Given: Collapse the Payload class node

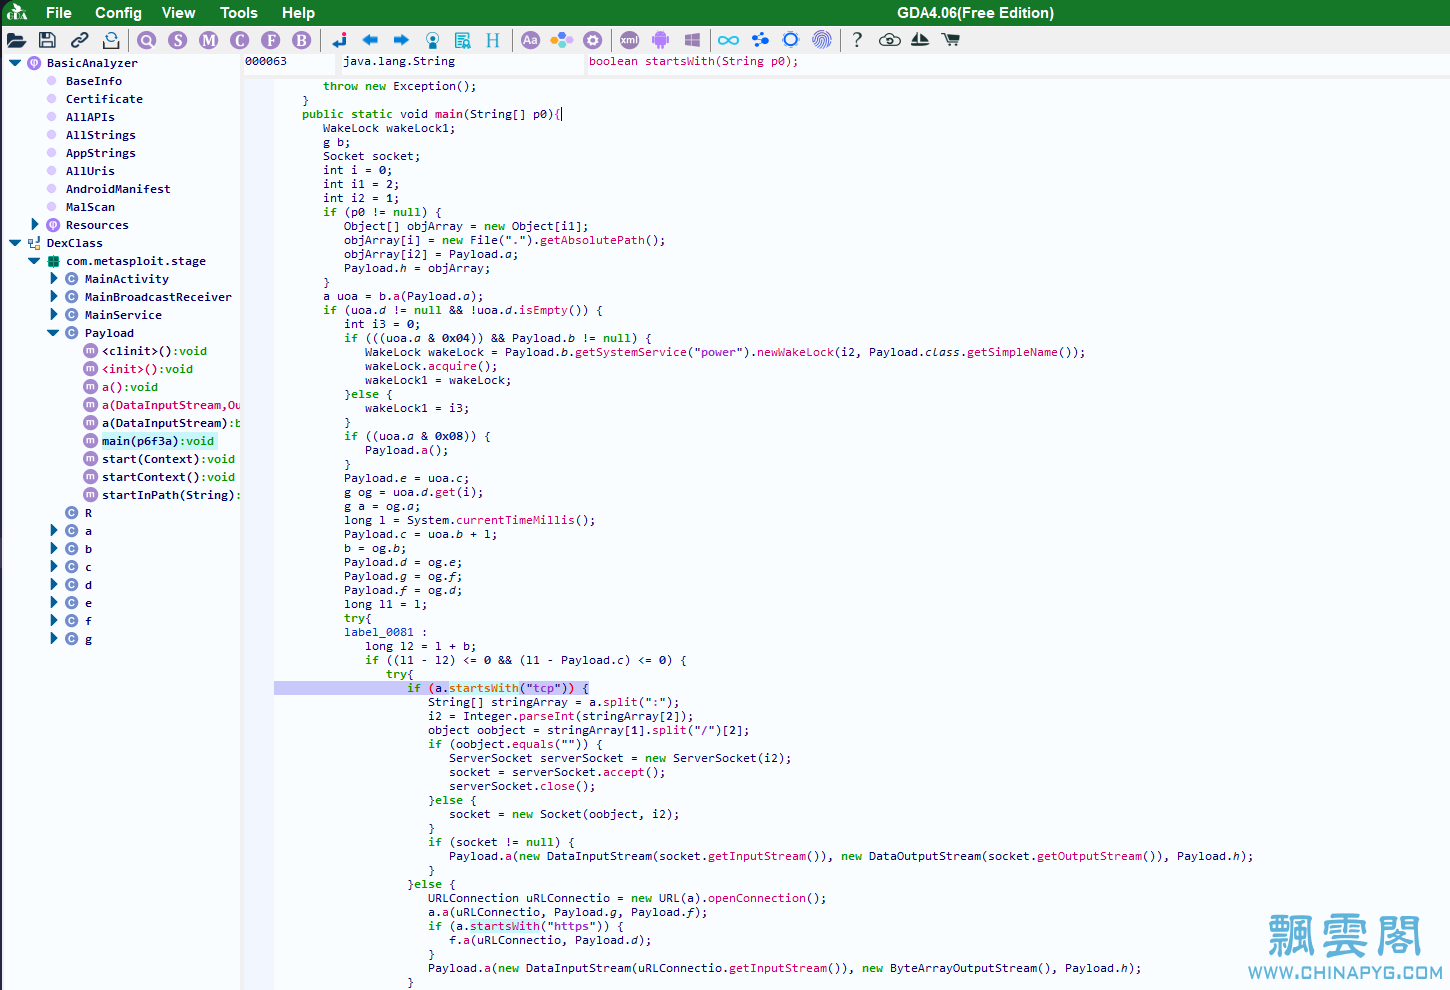Looking at the screenshot, I should (53, 333).
